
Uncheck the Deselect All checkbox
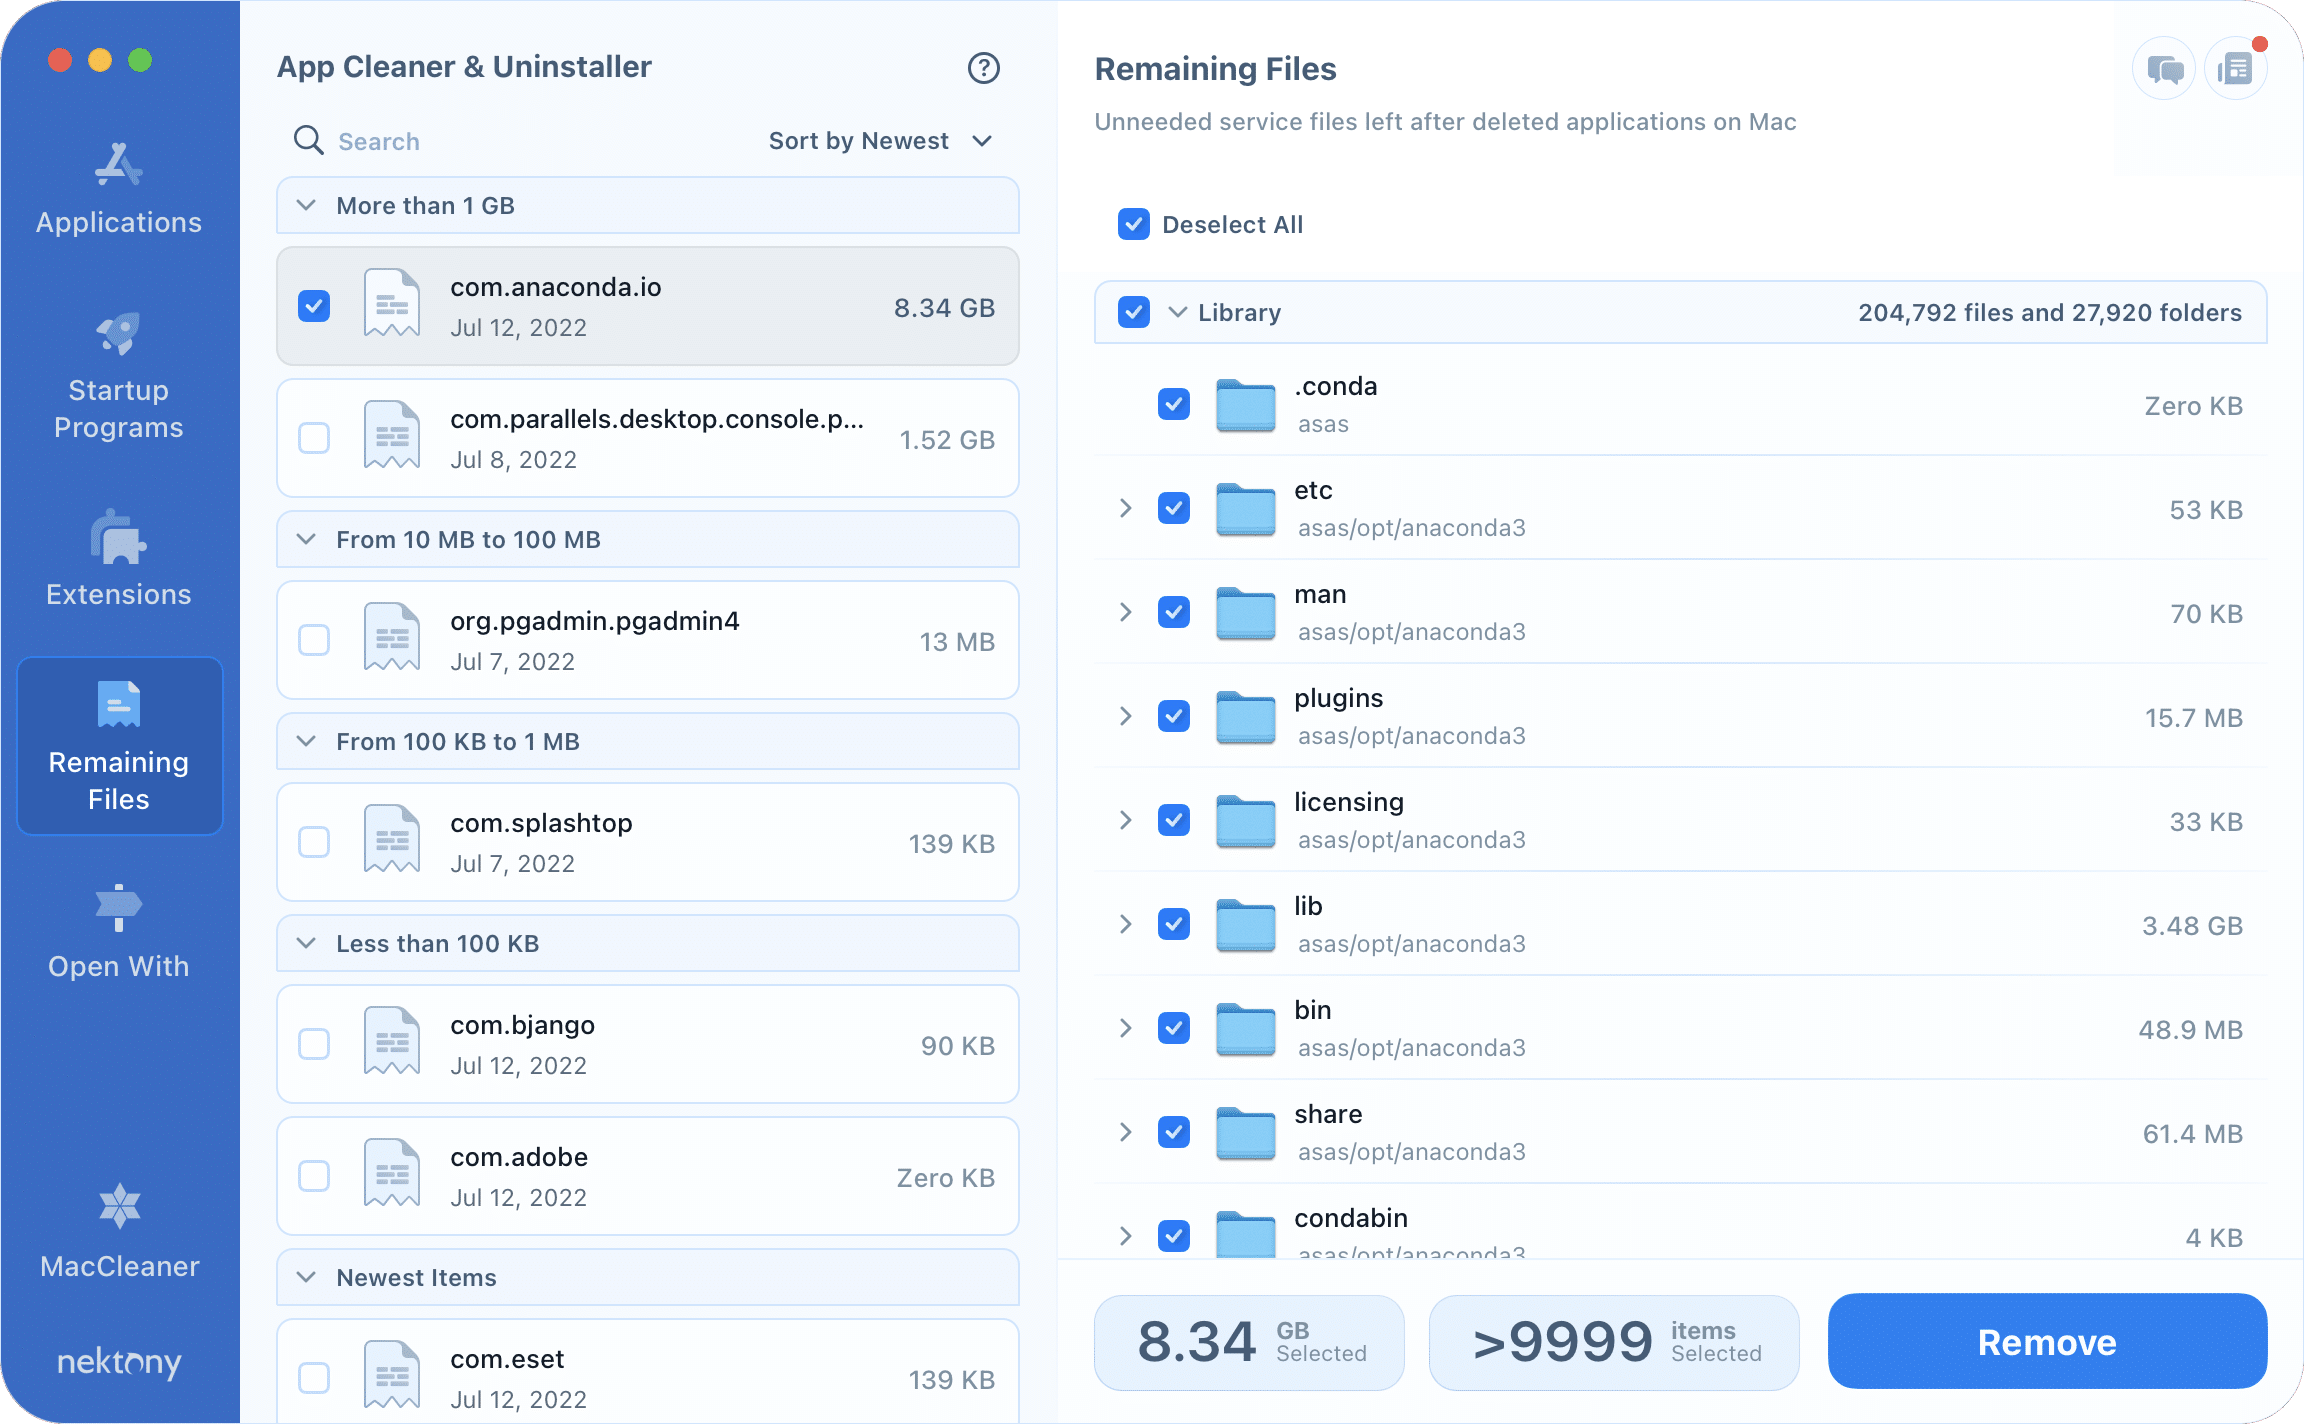(x=1133, y=224)
